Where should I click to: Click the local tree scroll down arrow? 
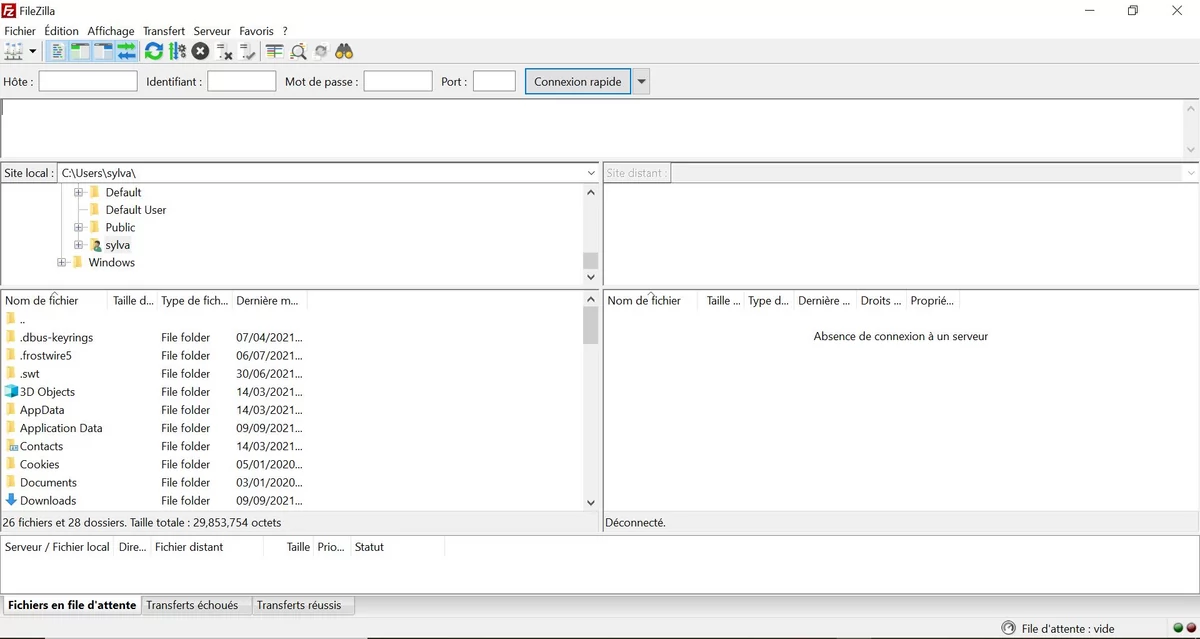pyautogui.click(x=590, y=277)
